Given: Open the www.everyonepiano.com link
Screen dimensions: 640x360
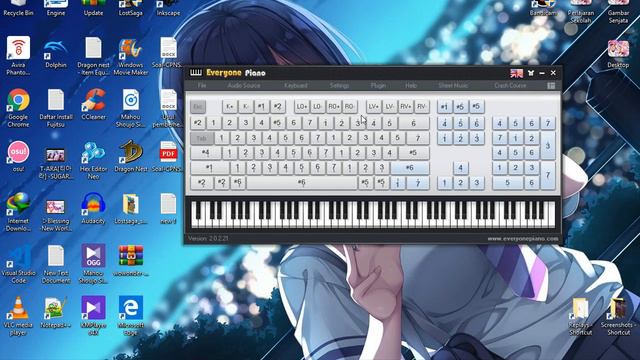Looking at the screenshot, I should click(x=522, y=239).
